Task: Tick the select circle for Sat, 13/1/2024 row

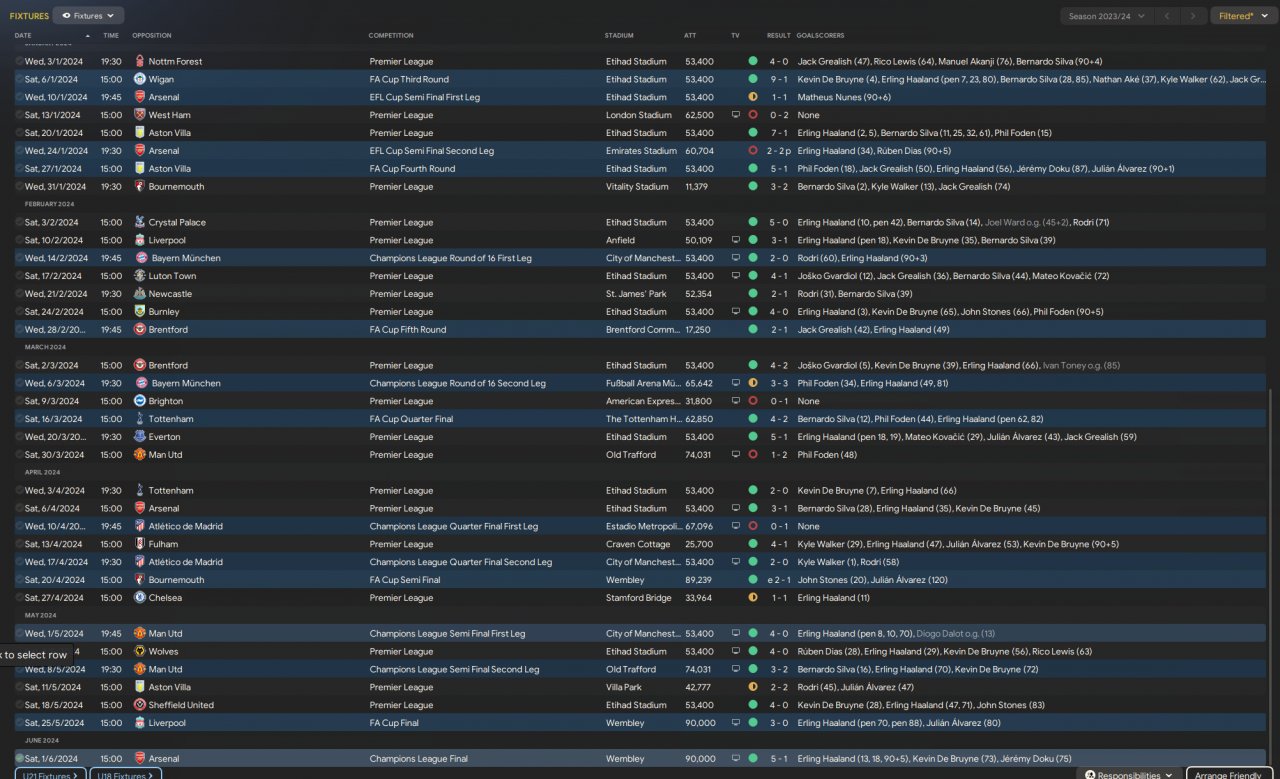Action: [x=19, y=115]
